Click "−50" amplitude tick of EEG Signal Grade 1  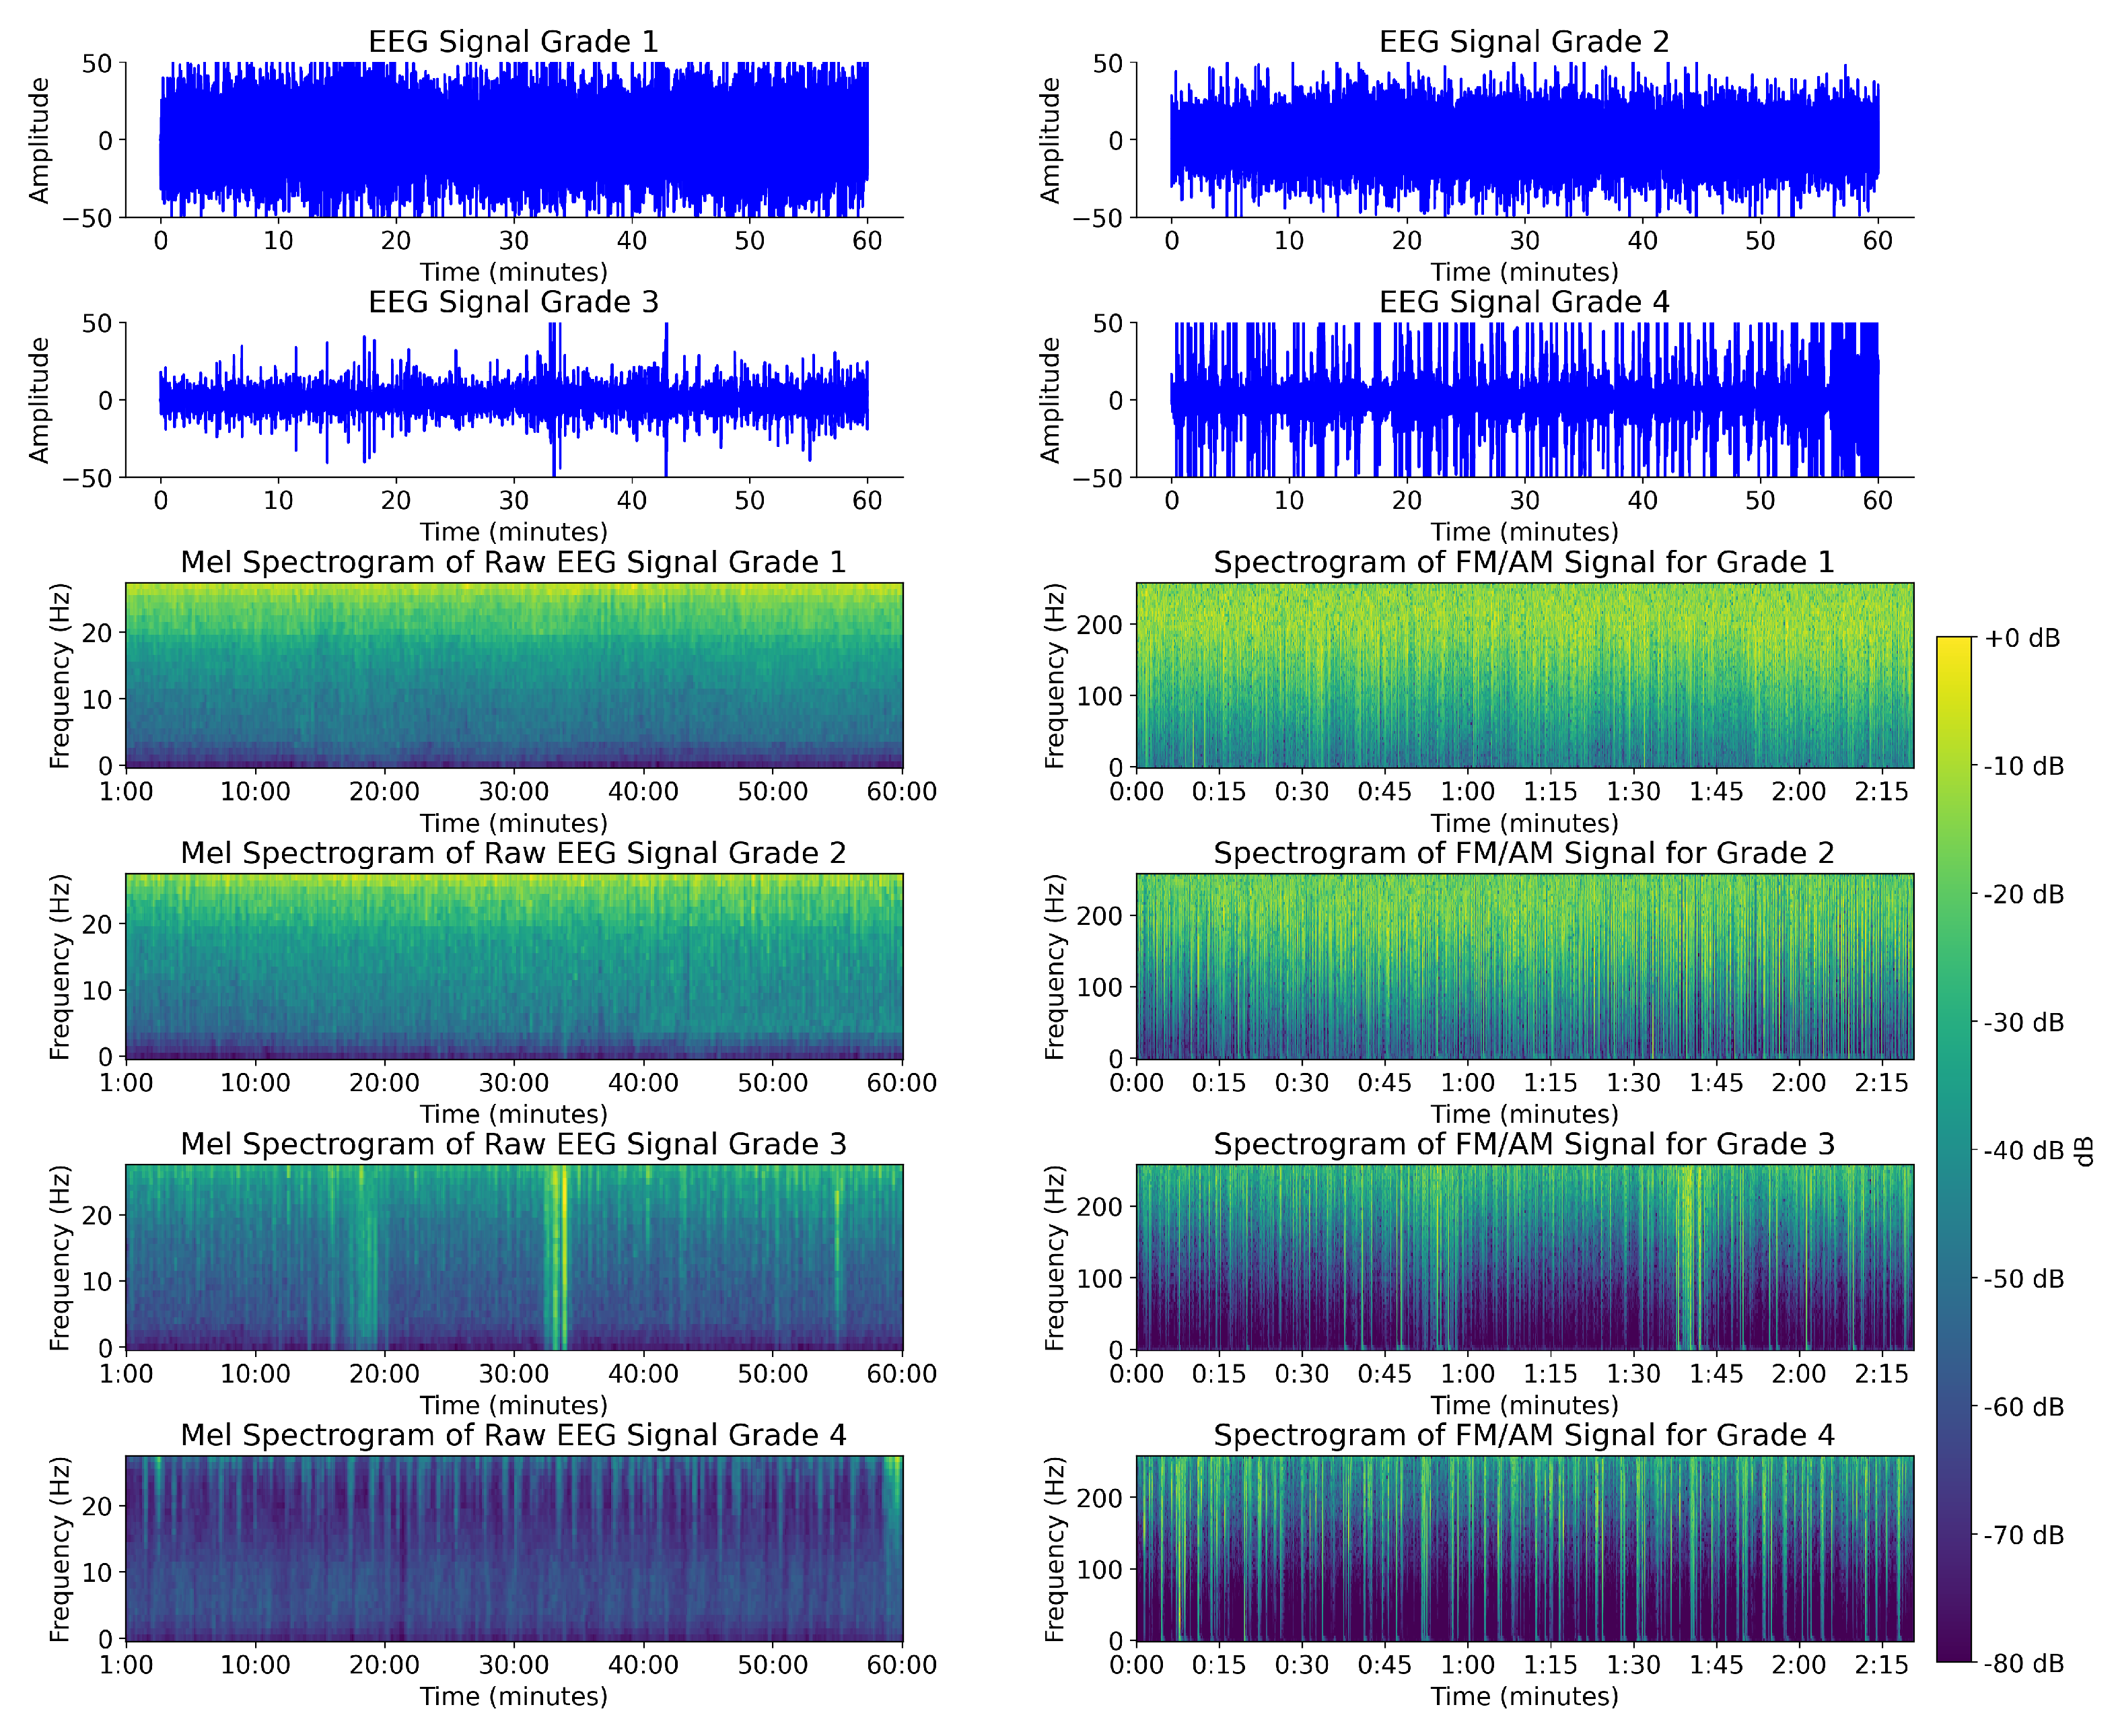(87, 219)
